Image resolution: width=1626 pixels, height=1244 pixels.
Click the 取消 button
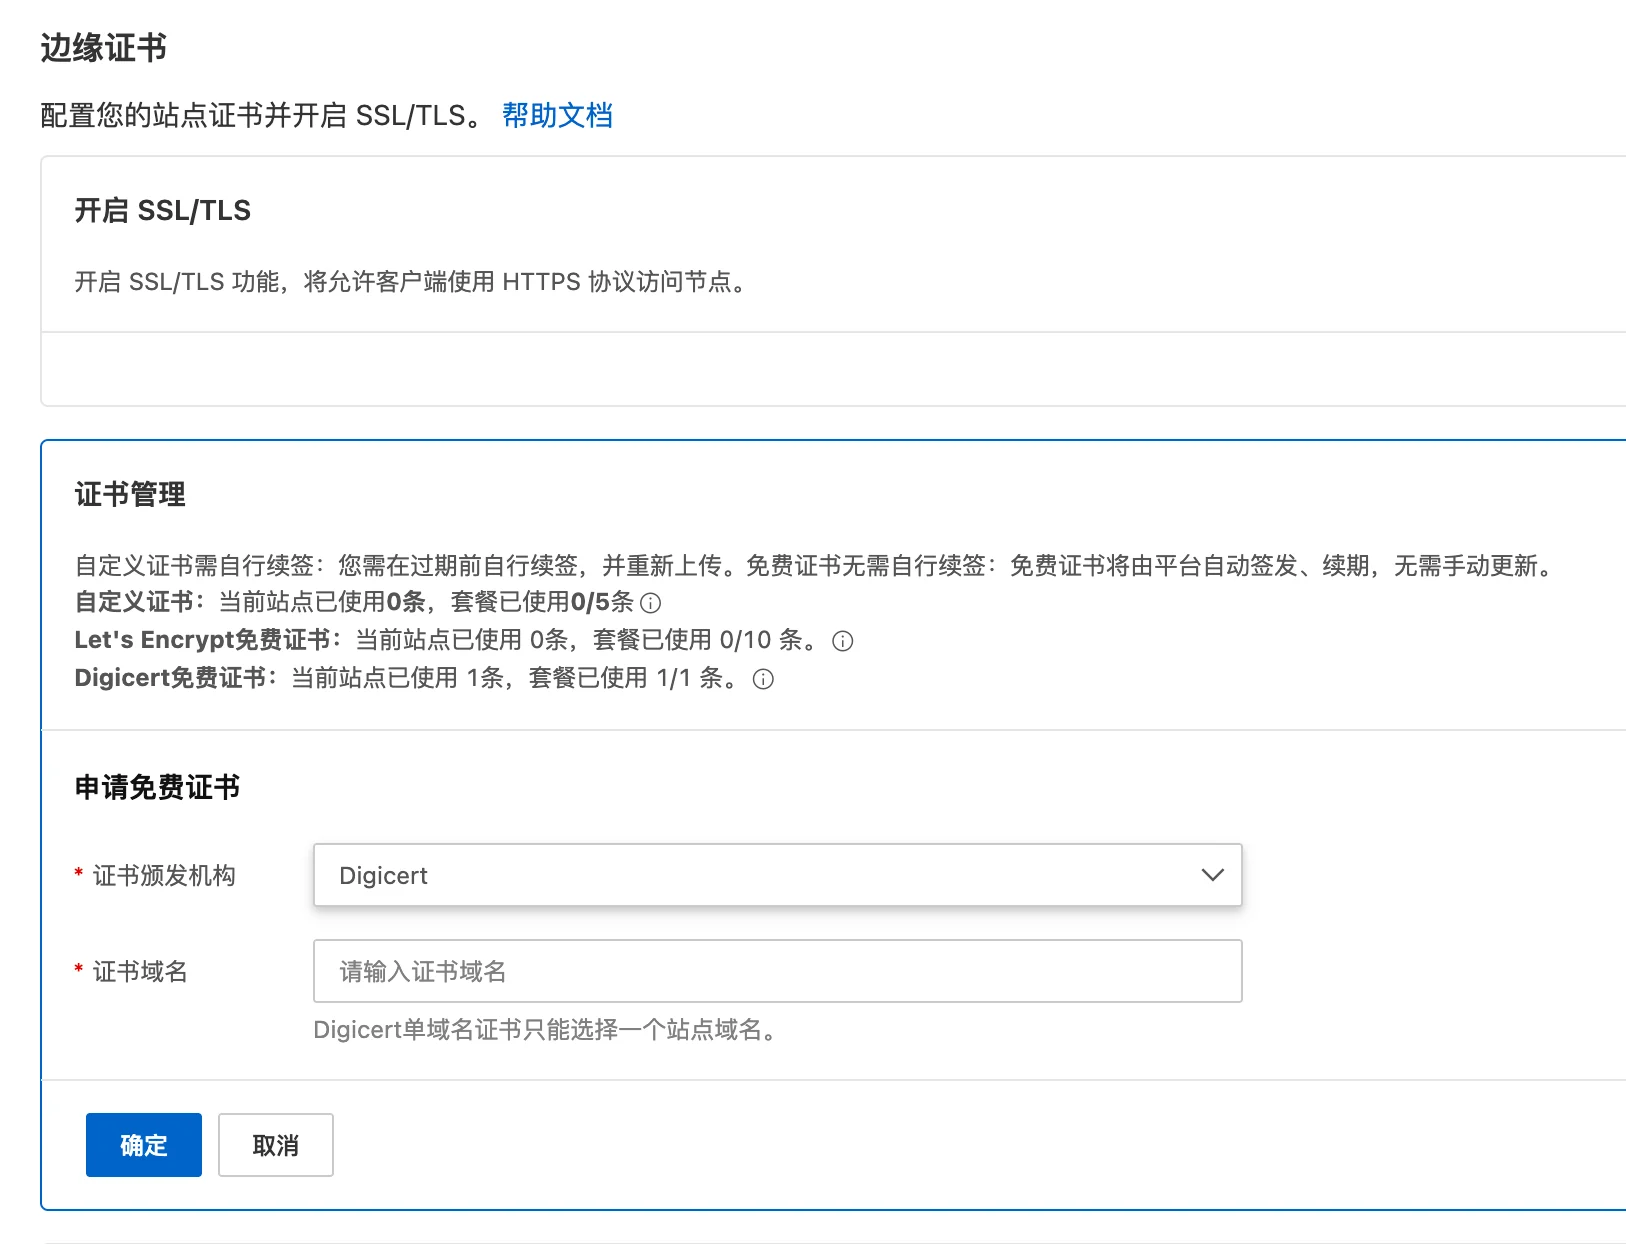pyautogui.click(x=275, y=1145)
